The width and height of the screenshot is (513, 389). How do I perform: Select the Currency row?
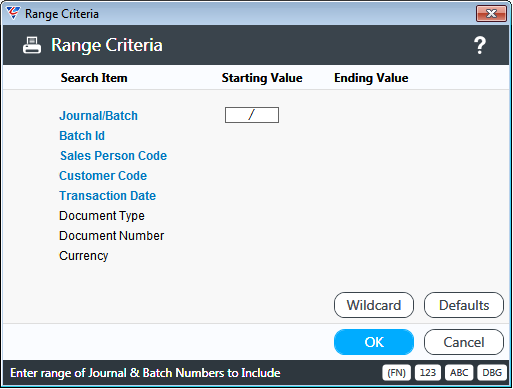(x=84, y=256)
